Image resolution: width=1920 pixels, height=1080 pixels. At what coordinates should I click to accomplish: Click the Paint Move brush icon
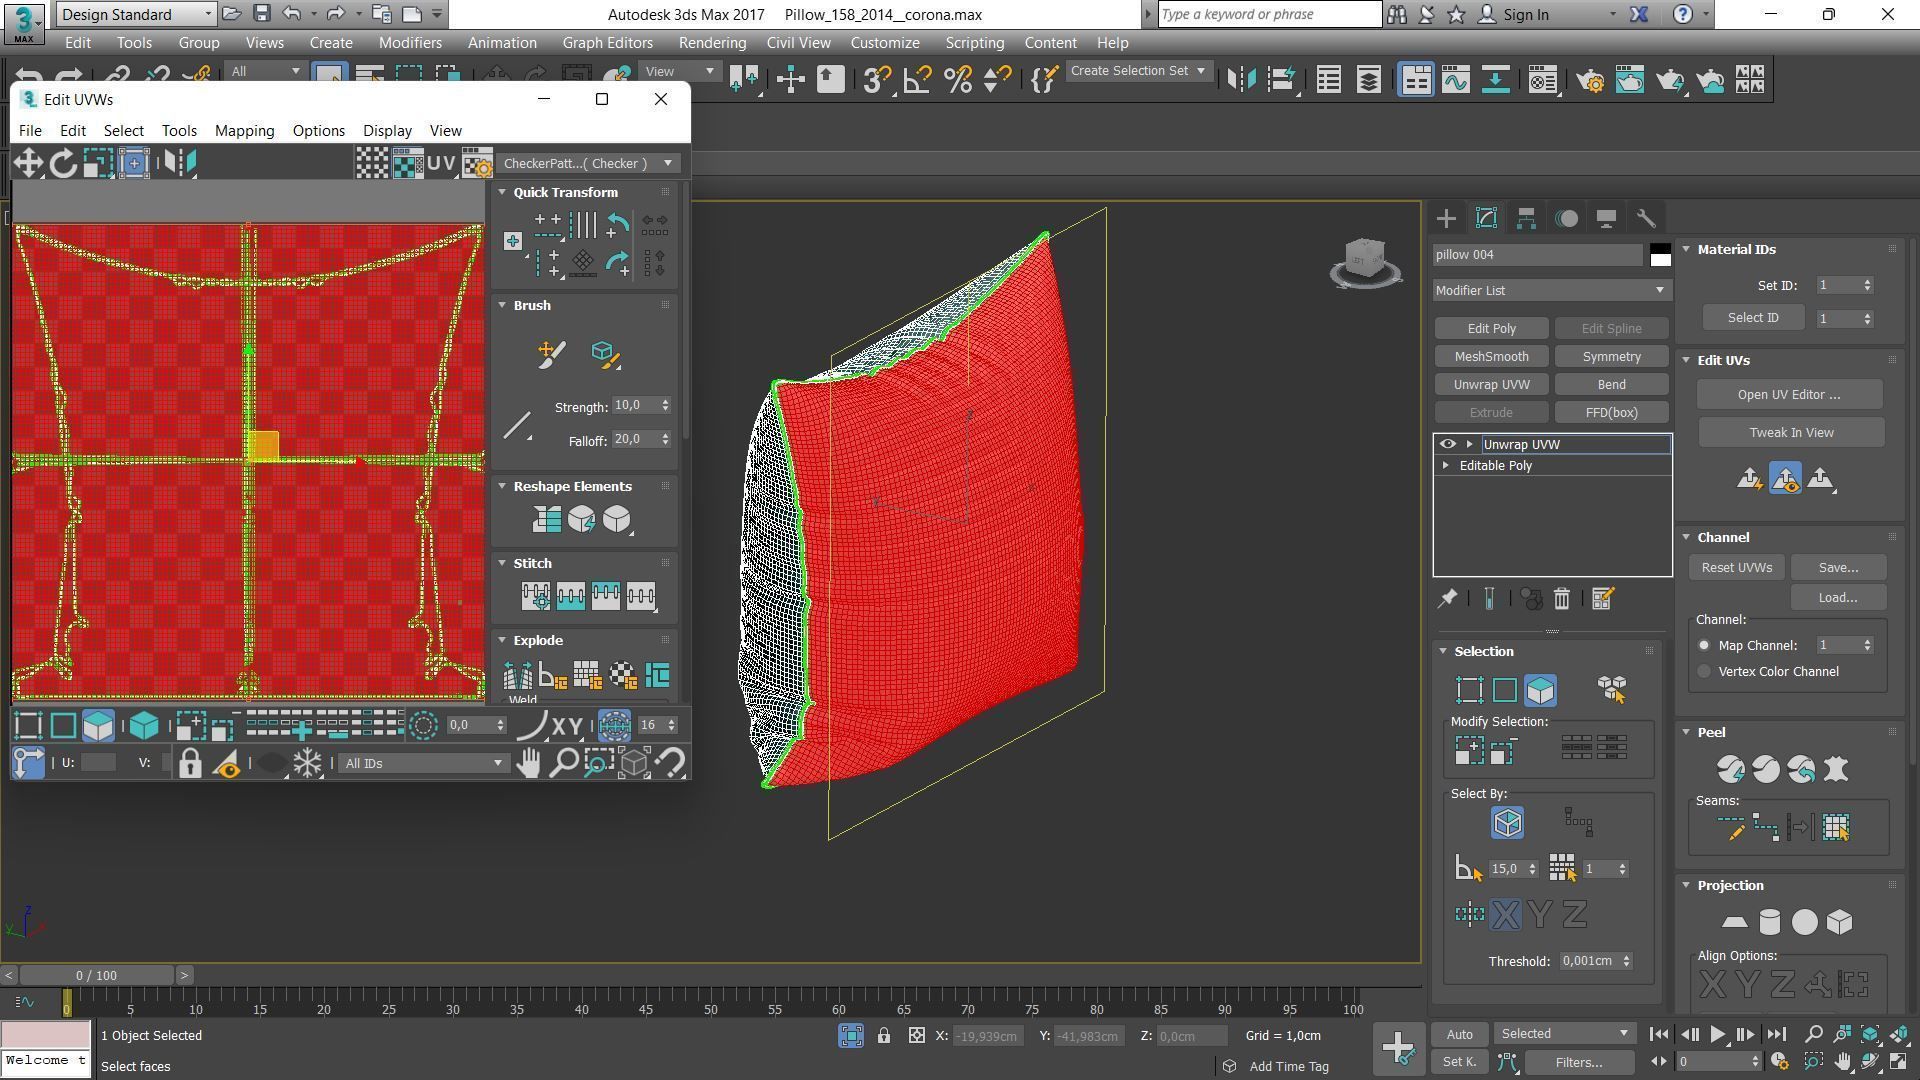(x=551, y=354)
